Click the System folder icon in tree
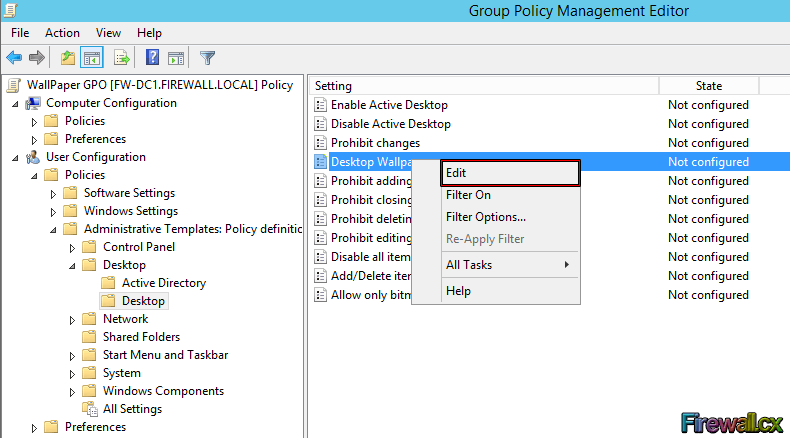 (89, 373)
